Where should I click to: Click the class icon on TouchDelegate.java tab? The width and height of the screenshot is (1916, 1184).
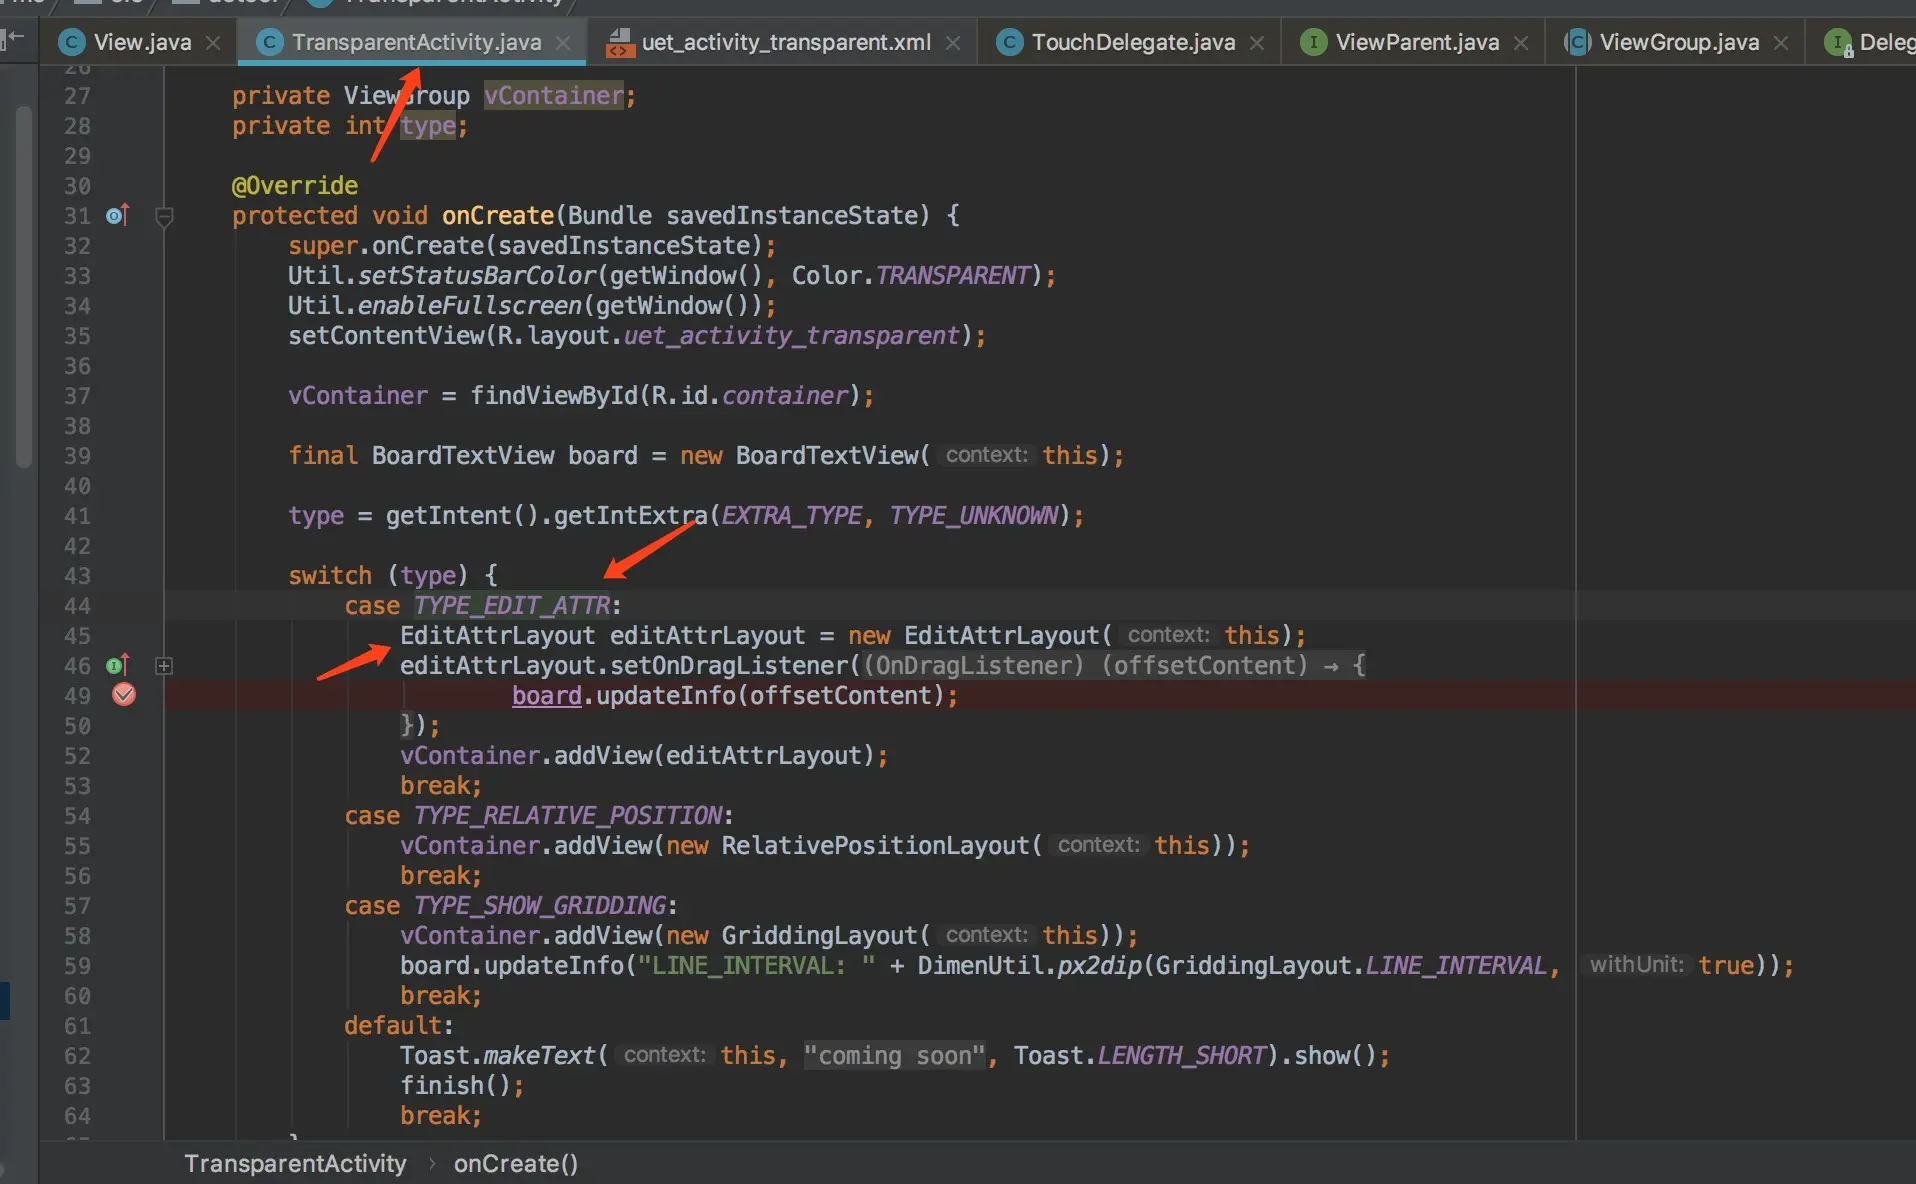[x=1009, y=42]
